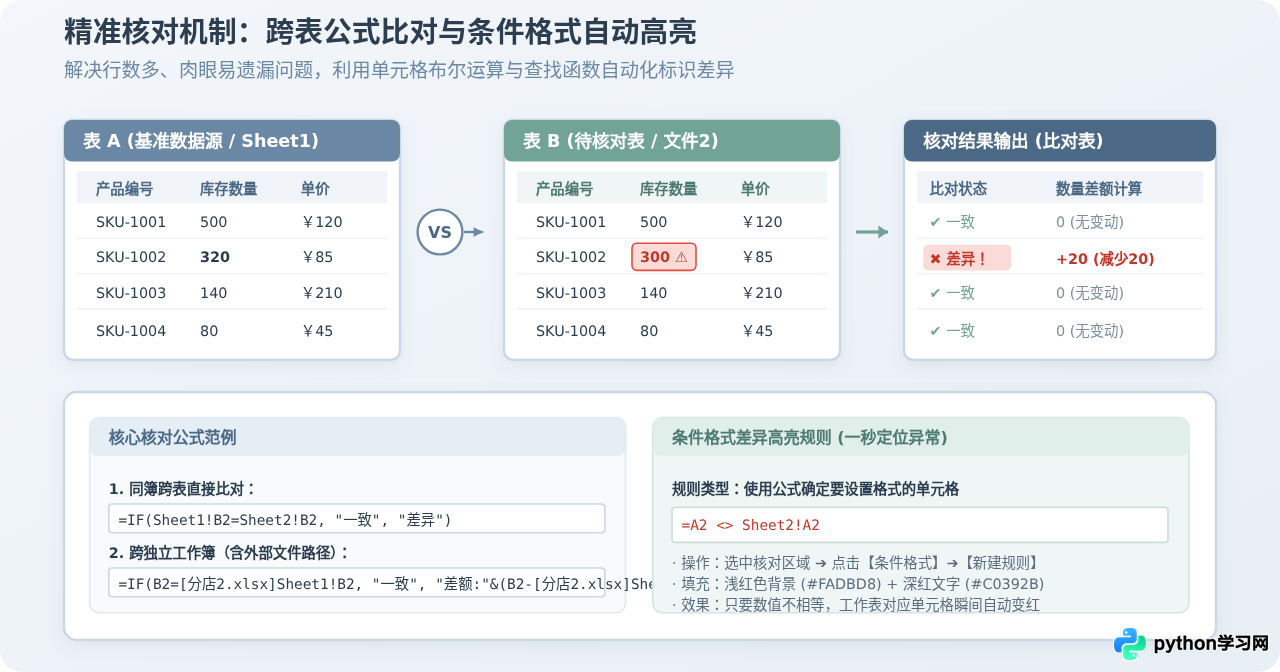Select the 表 A (基准数据源 / Sheet1) header
Image resolution: width=1280 pixels, height=672 pixels.
coord(232,141)
